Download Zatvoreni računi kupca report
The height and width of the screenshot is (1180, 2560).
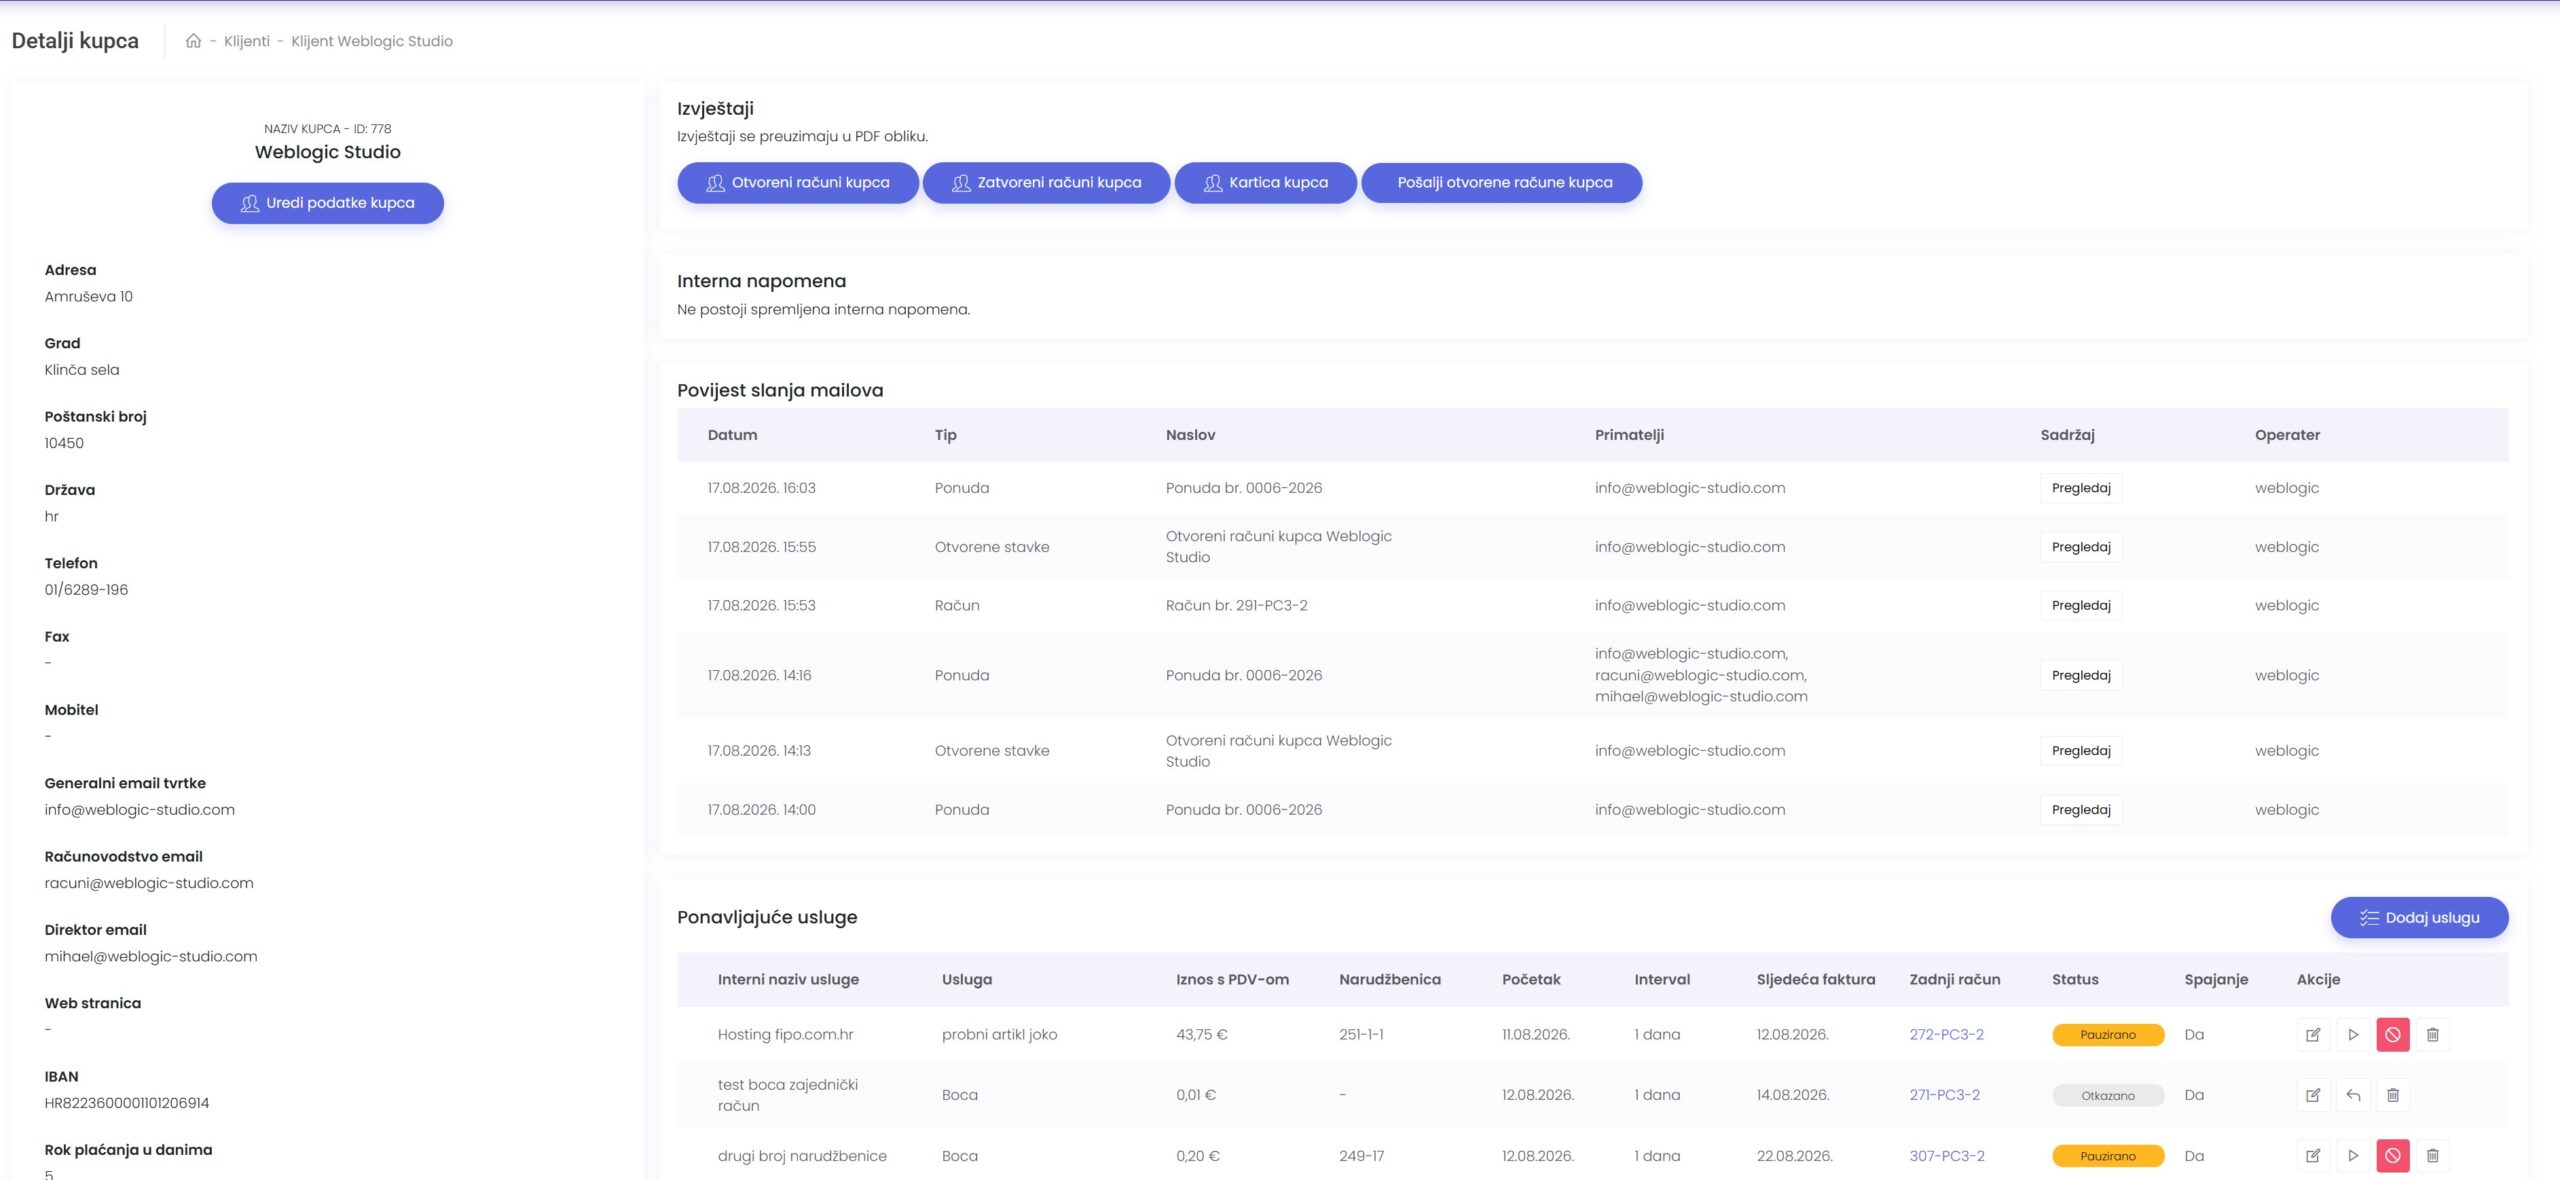coord(1046,183)
